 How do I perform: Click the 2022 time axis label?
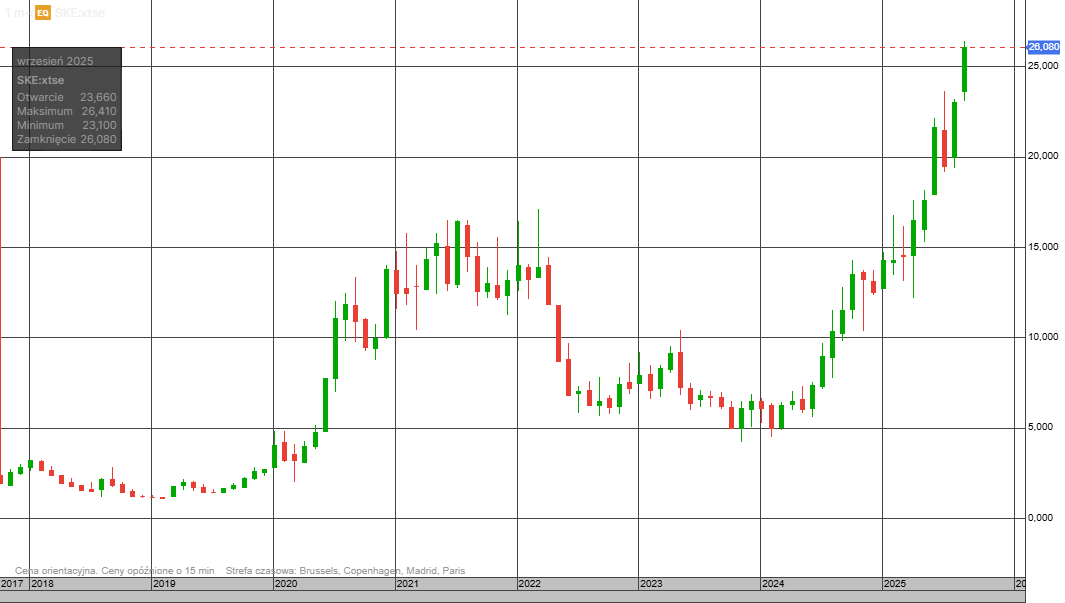coord(529,583)
